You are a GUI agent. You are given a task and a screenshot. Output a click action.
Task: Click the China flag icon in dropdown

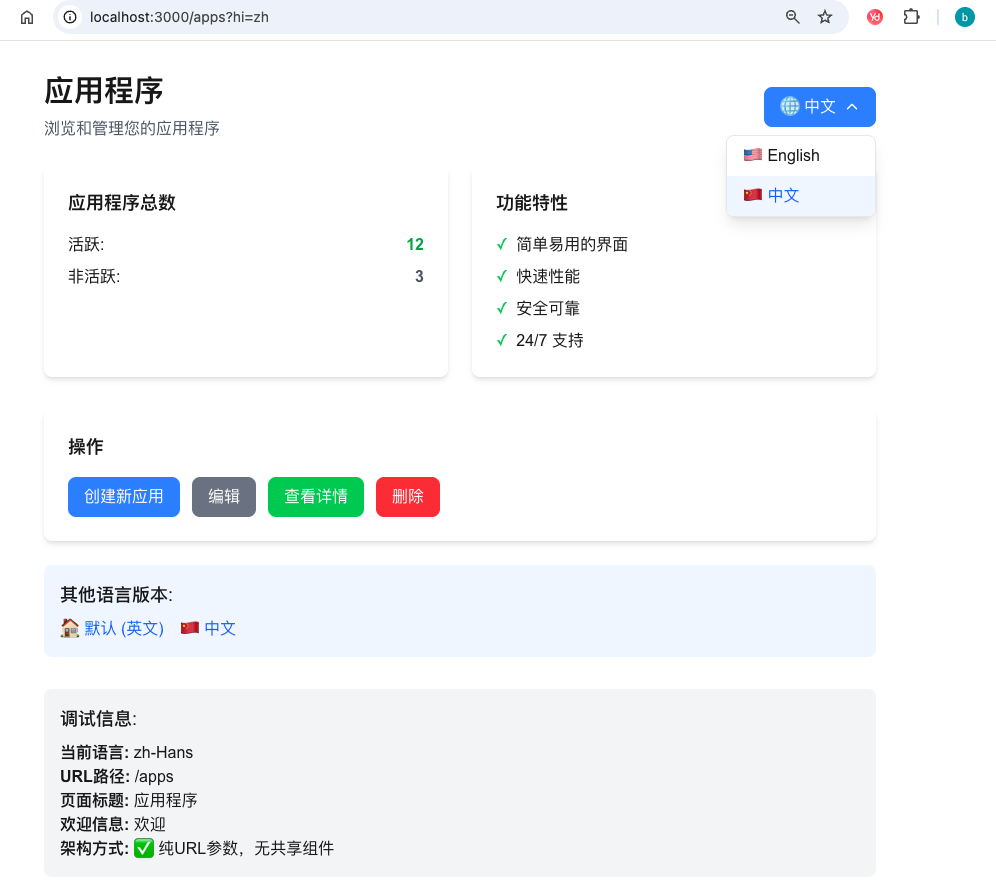[753, 194]
